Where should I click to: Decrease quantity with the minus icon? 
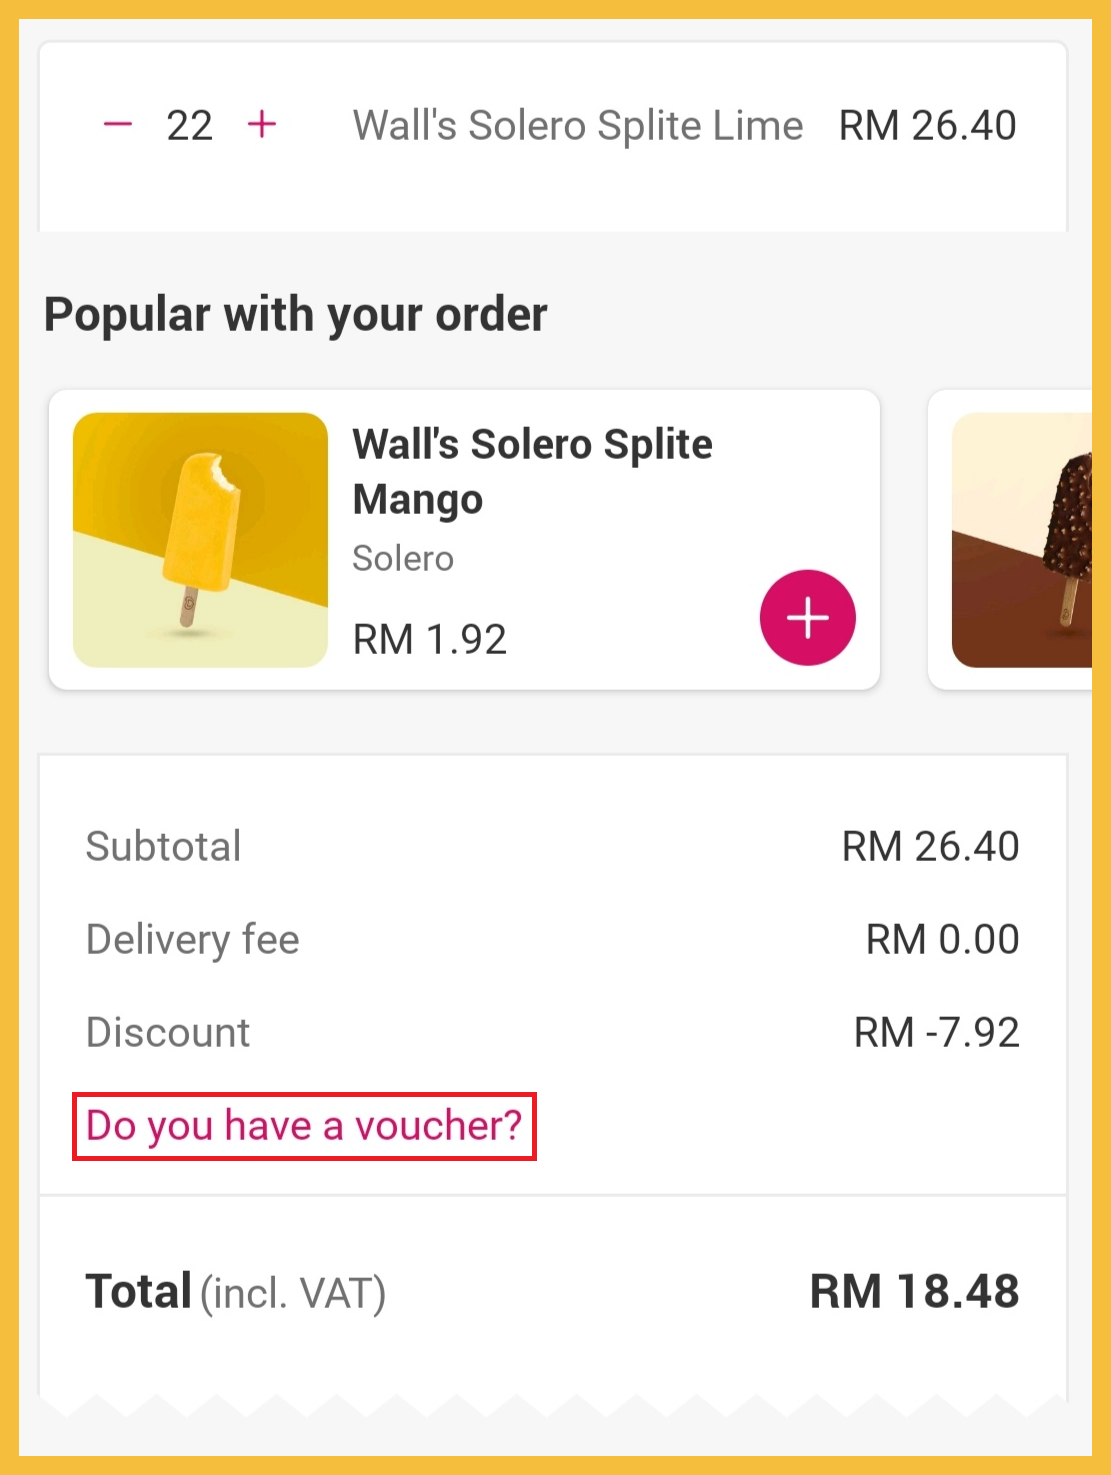coord(118,125)
